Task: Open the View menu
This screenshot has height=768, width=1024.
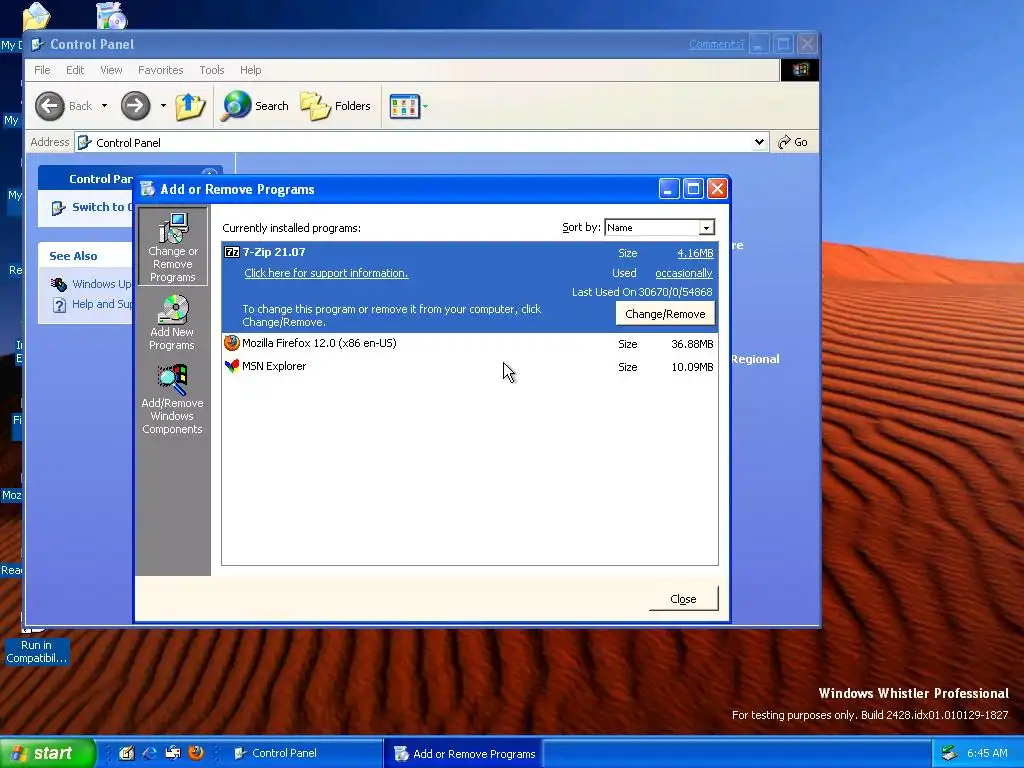Action: (x=111, y=70)
